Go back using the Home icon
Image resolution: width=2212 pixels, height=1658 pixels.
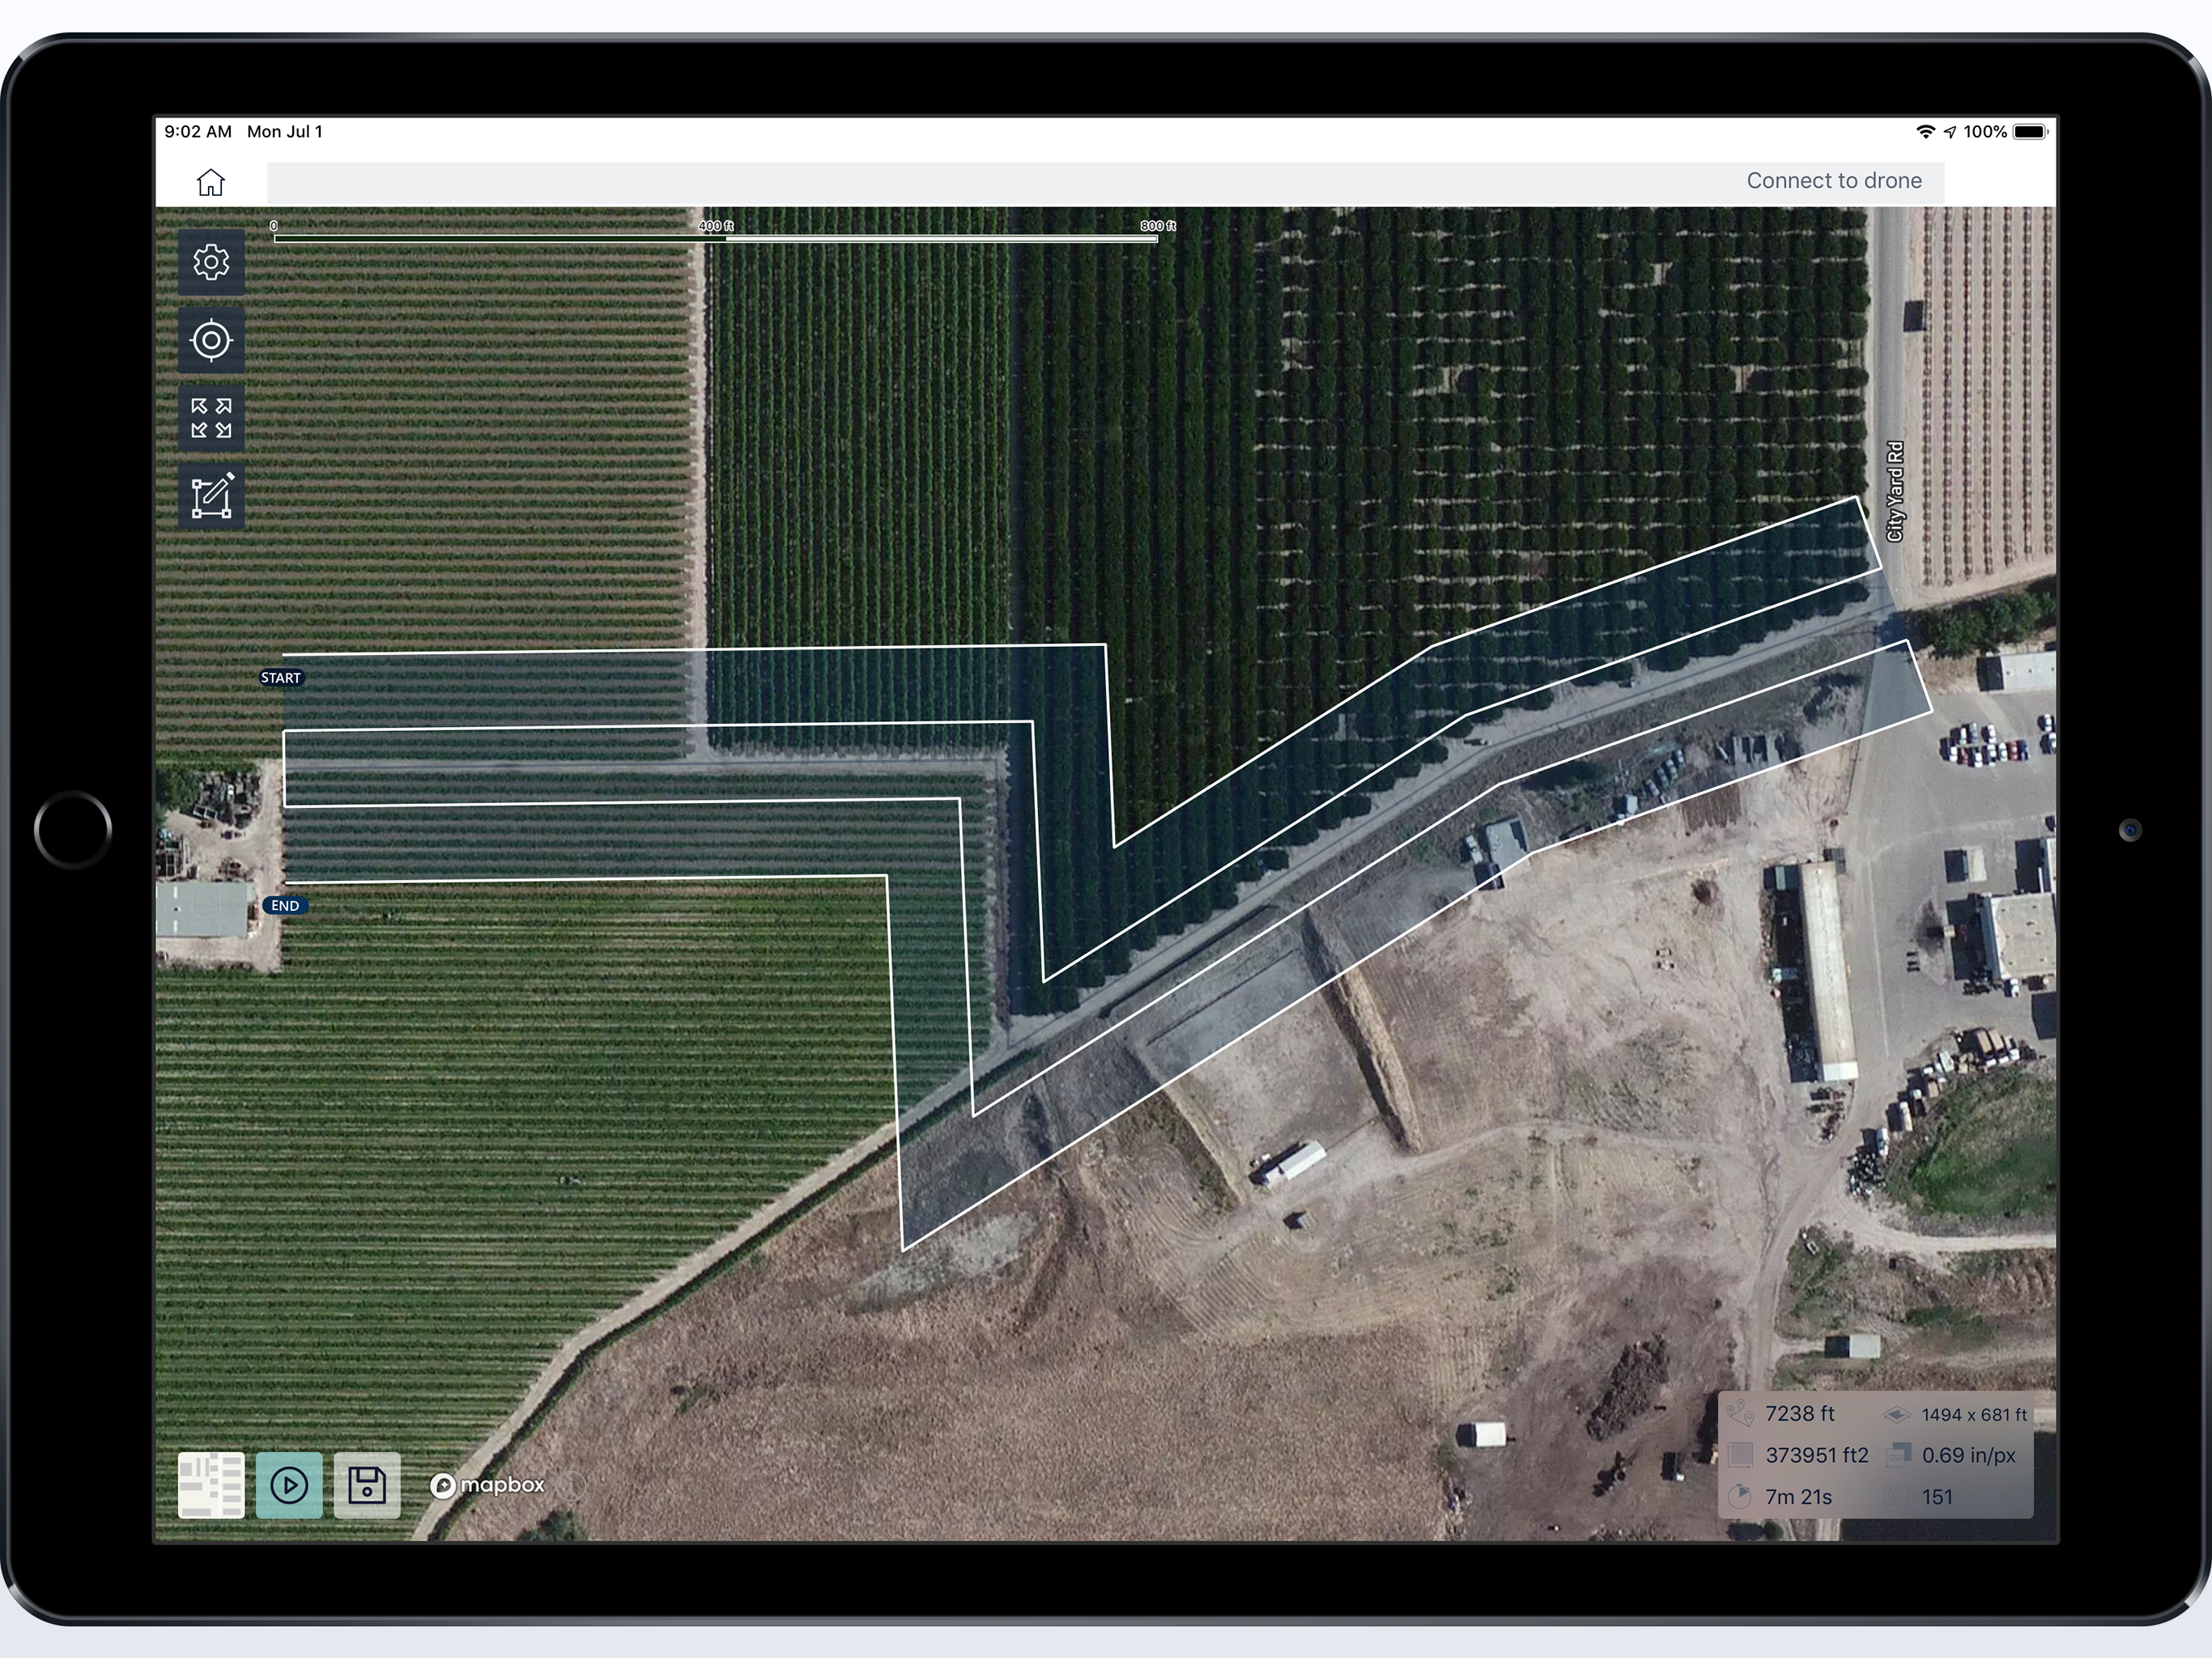[x=211, y=182]
